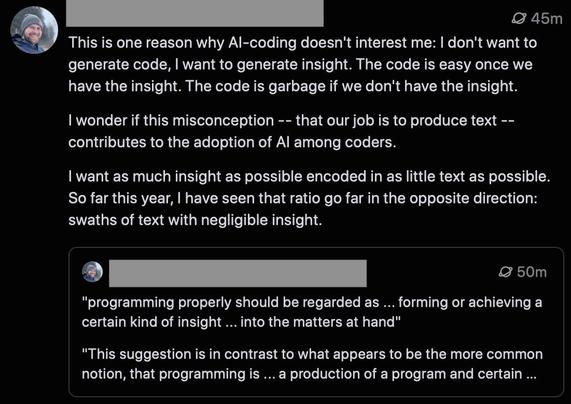This screenshot has width=571, height=404.
Task: Click the line starting "So far this year"
Action: (303, 198)
